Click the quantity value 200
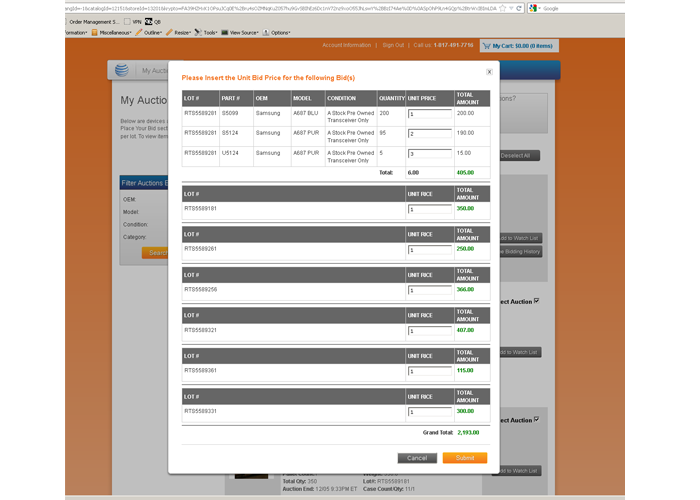The image size is (700, 500). coord(384,113)
